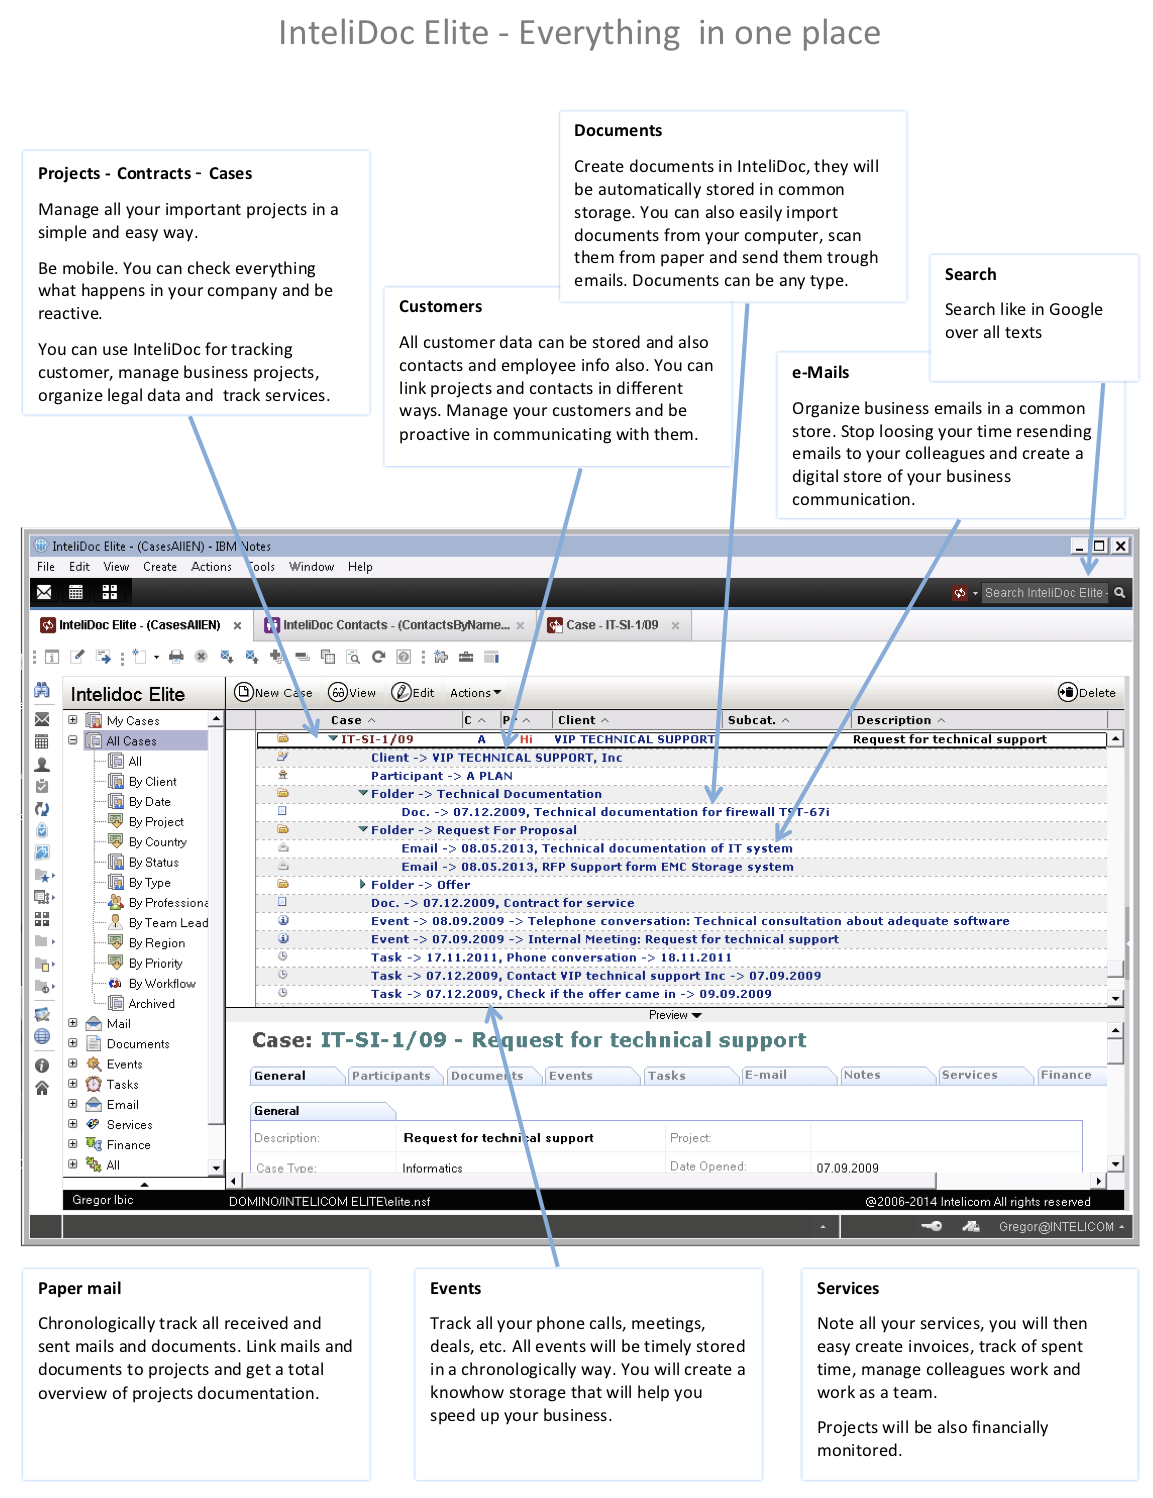Click the replication arrows icon in the sidebar
The image size is (1153, 1498).
click(x=42, y=809)
